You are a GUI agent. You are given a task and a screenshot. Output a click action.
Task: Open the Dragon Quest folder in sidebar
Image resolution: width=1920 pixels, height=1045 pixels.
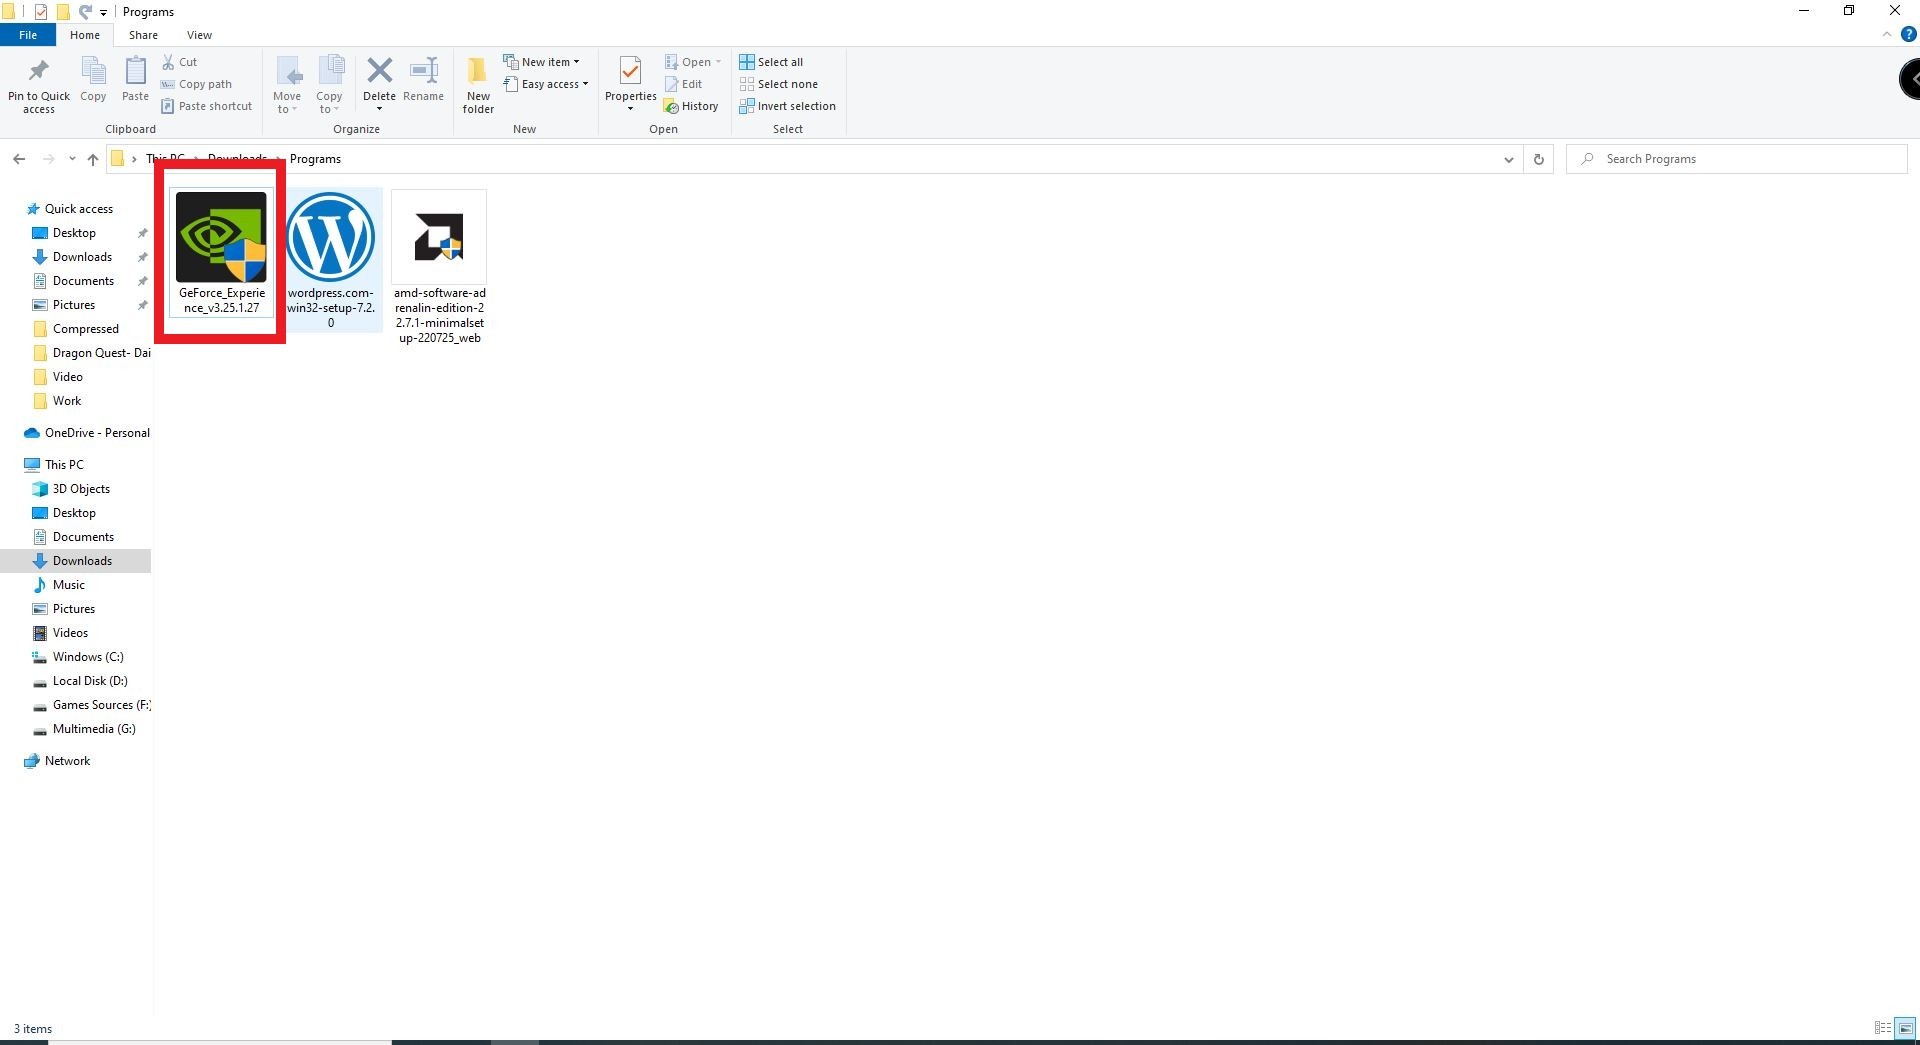pyautogui.click(x=101, y=353)
